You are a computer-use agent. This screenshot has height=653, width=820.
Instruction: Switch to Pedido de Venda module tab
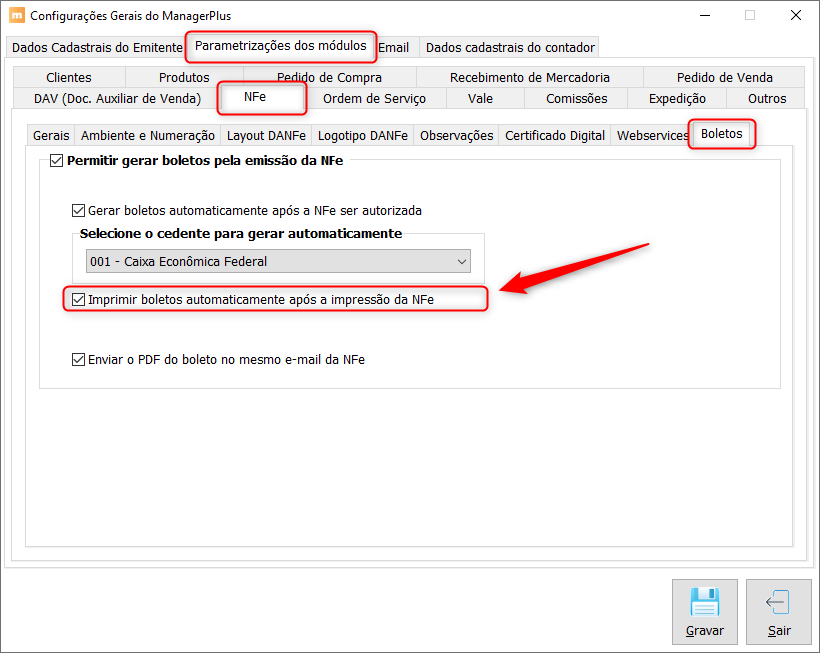click(x=724, y=77)
